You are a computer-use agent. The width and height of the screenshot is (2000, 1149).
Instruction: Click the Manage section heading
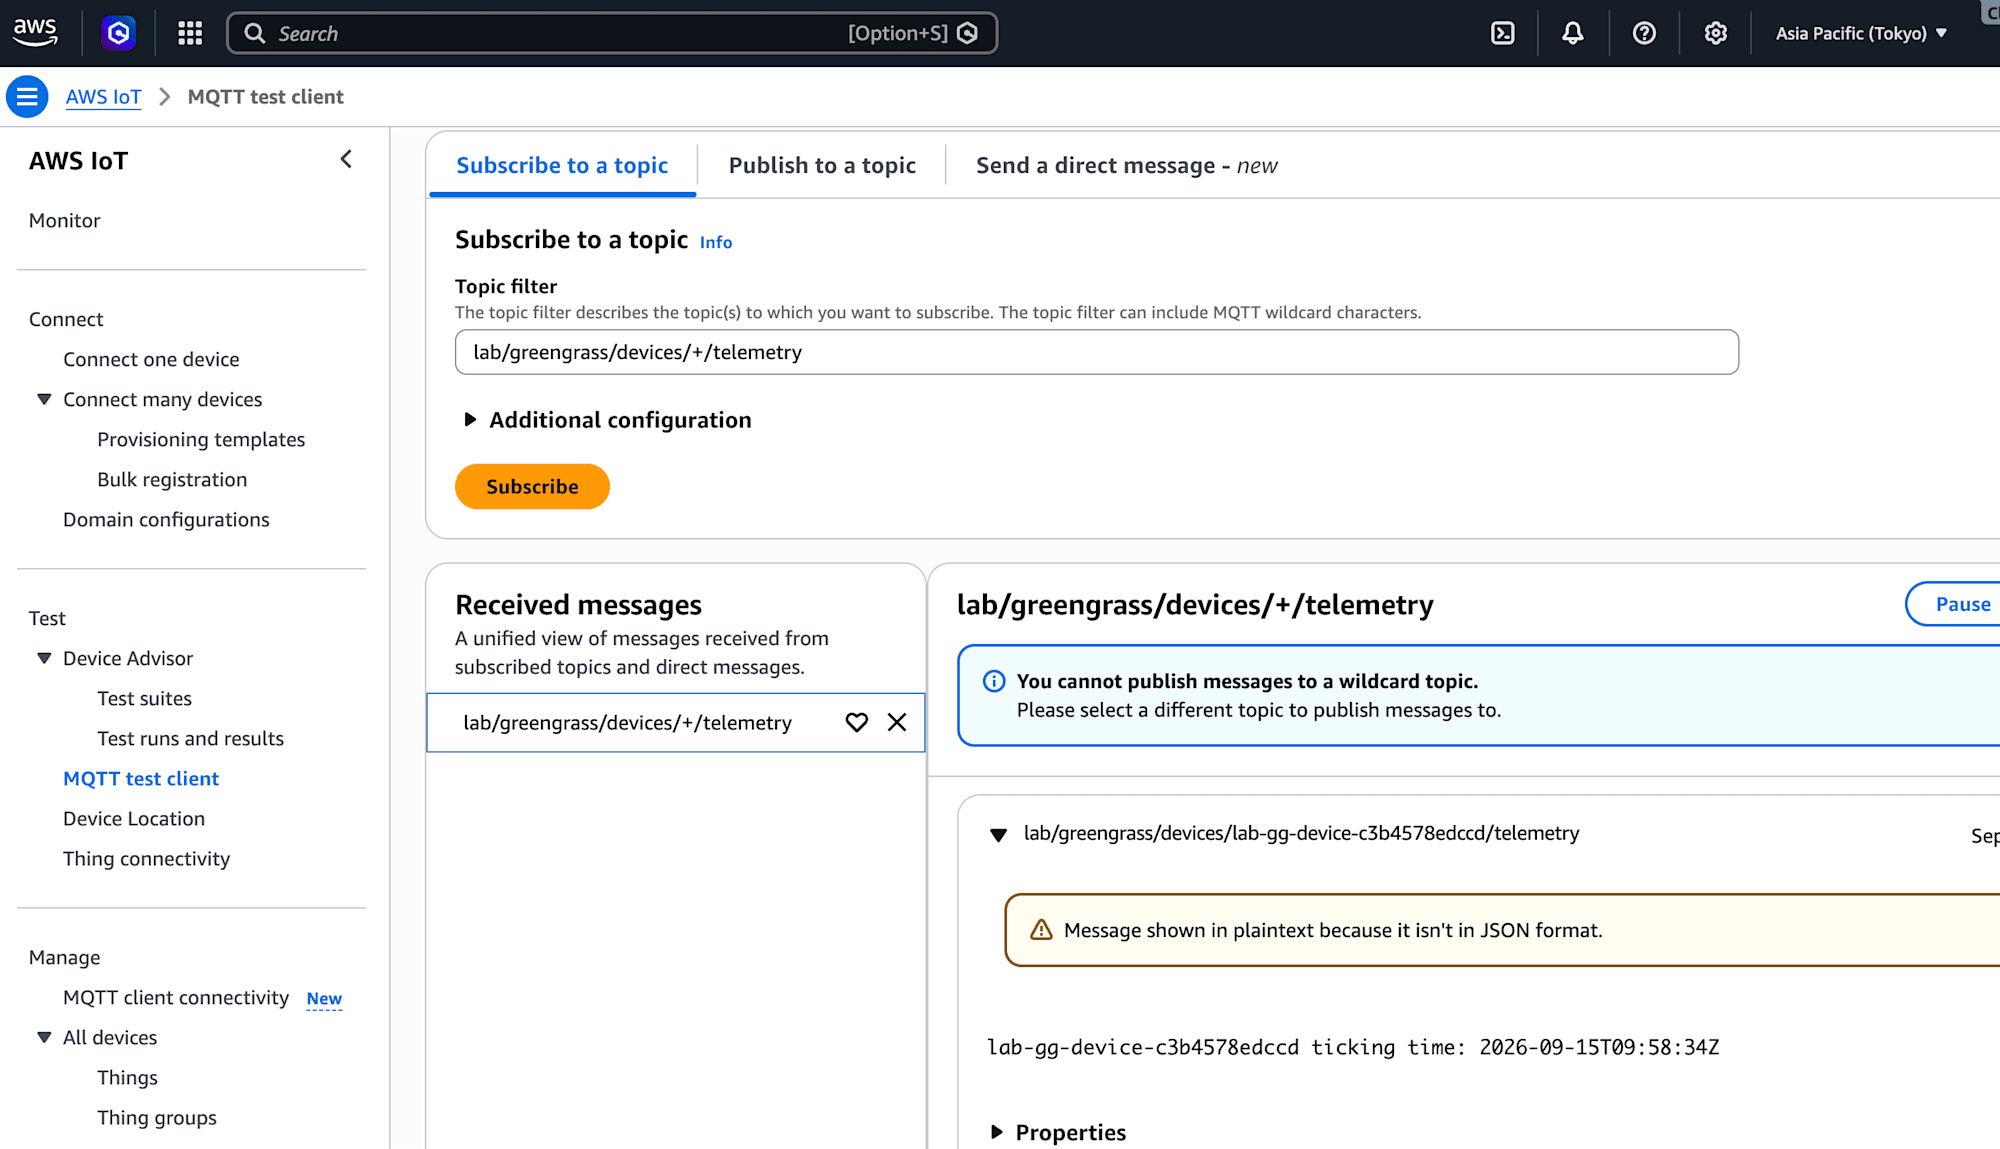coord(65,957)
